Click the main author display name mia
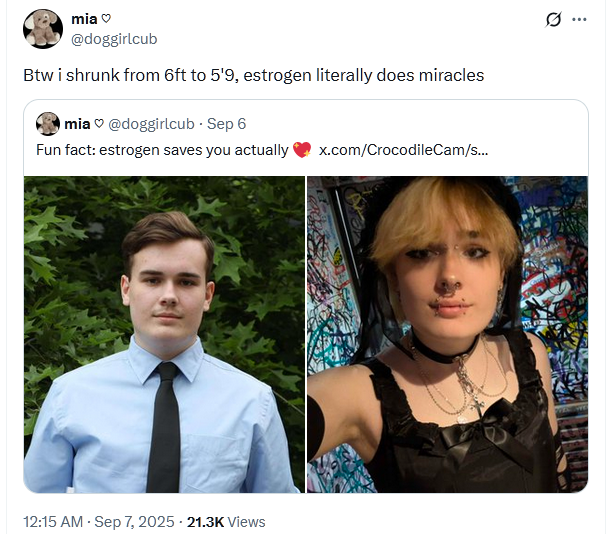611x534 pixels. (x=84, y=19)
